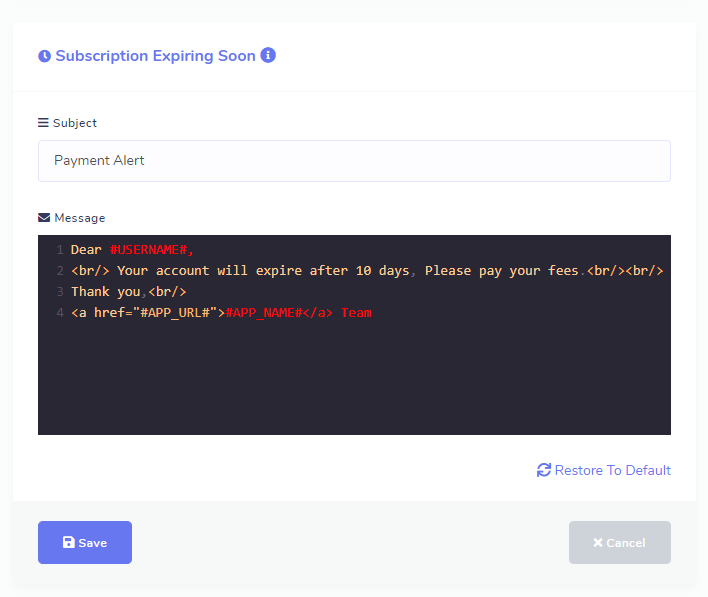
Task: Click the clock icon in the header
Action: point(44,57)
